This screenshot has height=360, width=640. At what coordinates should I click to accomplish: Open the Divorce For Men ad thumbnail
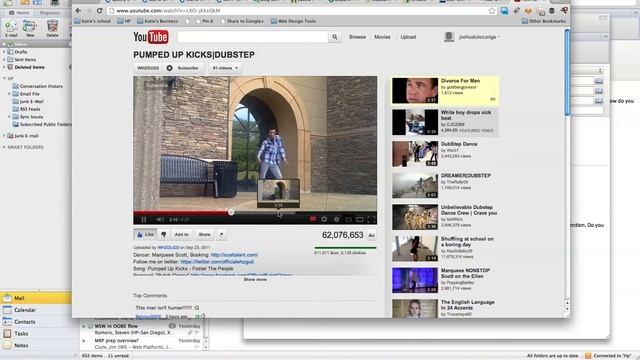415,91
